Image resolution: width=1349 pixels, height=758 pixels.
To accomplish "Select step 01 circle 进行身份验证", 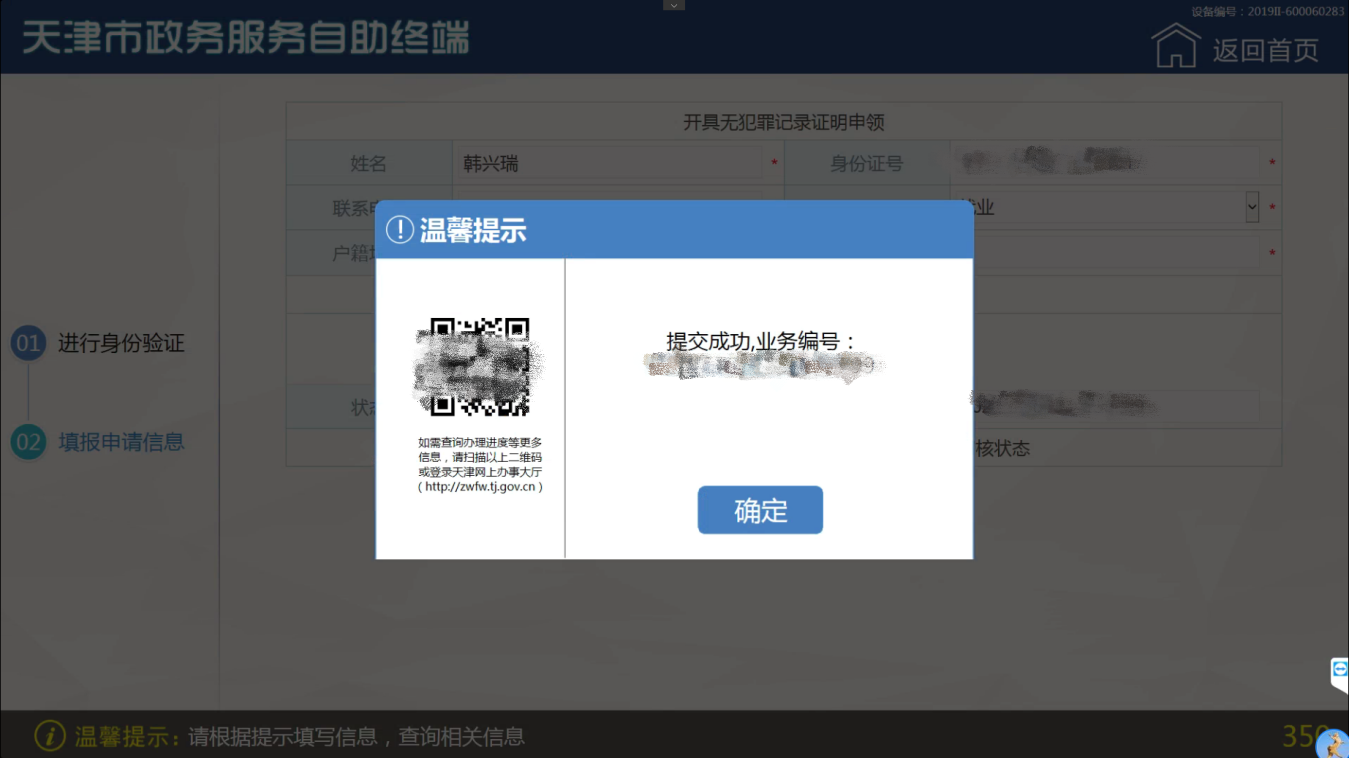I will pyautogui.click(x=28, y=344).
